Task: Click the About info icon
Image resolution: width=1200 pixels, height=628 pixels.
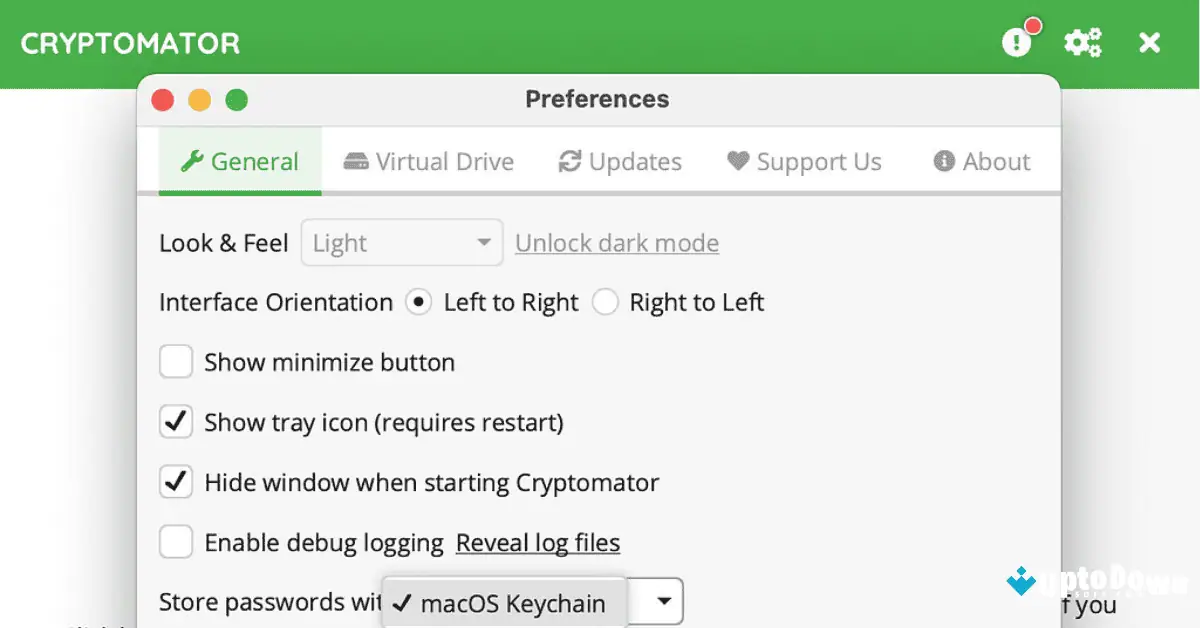Action: pos(944,161)
